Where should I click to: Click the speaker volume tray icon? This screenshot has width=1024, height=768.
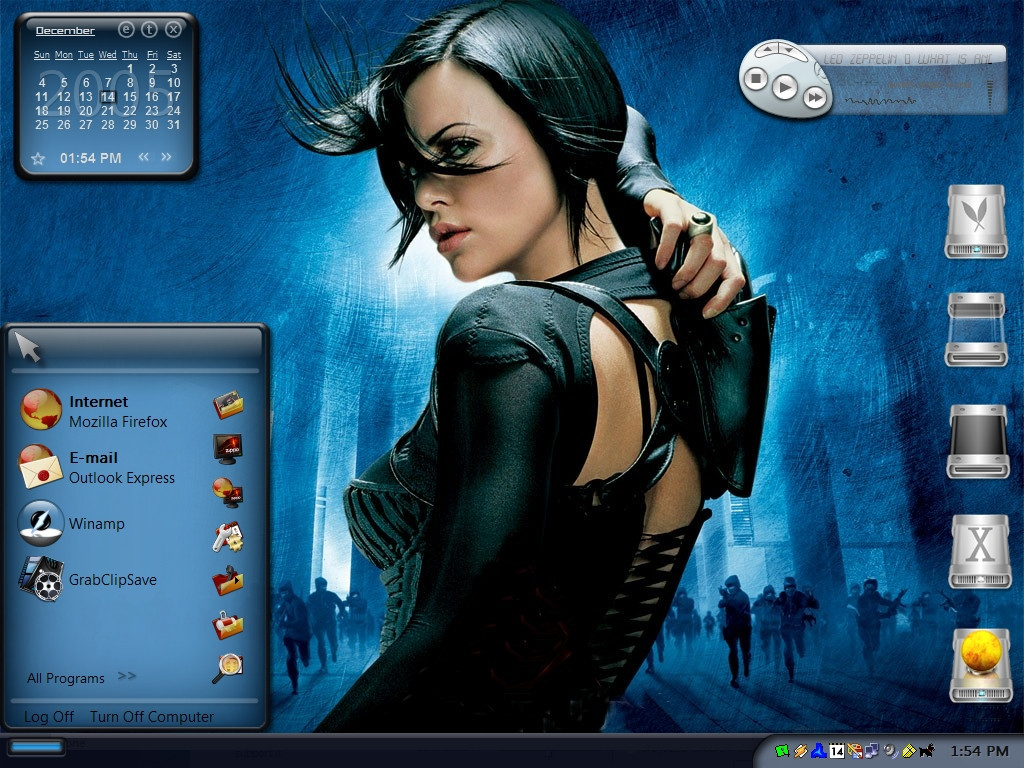pos(890,751)
